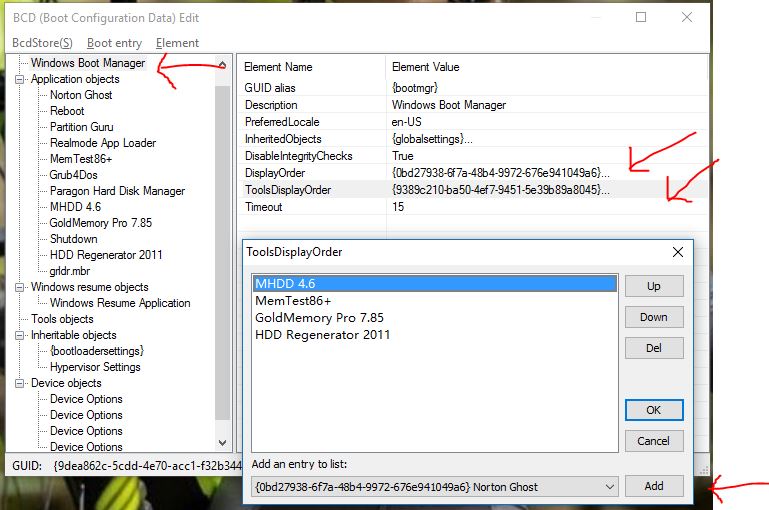Select MHDD 4.6 in the tree
The image size is (769, 510).
76,207
